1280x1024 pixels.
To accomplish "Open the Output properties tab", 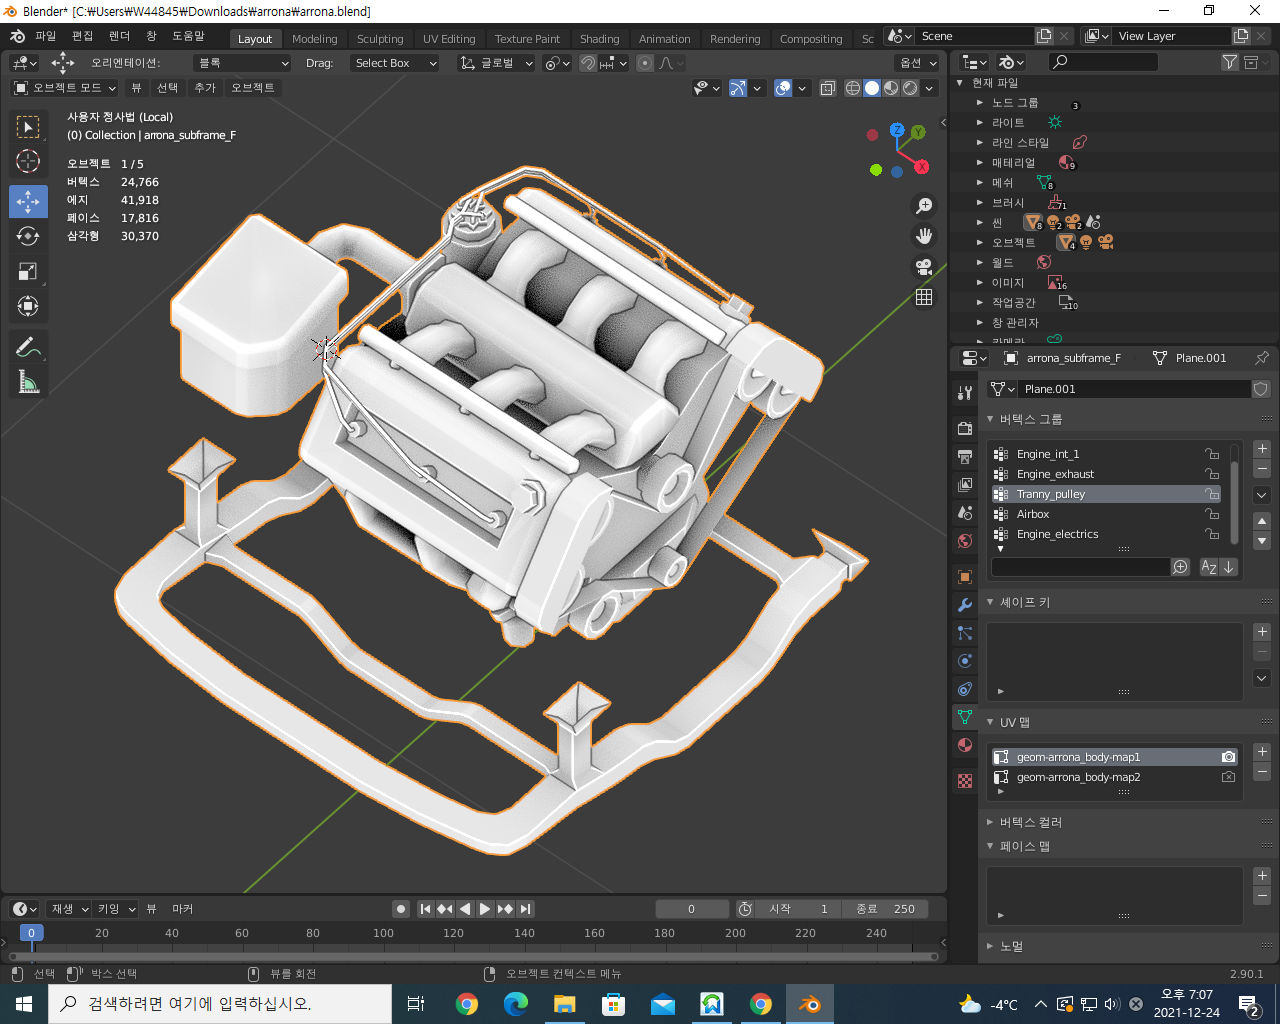I will 964,456.
